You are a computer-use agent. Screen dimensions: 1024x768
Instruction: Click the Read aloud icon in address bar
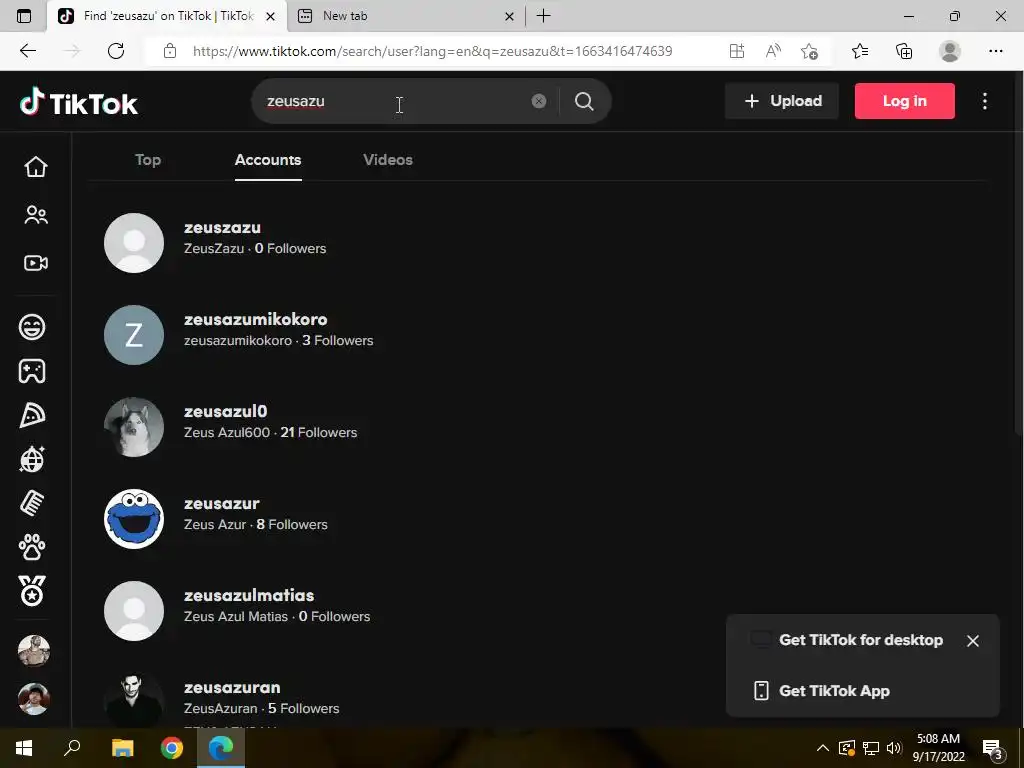coord(773,51)
